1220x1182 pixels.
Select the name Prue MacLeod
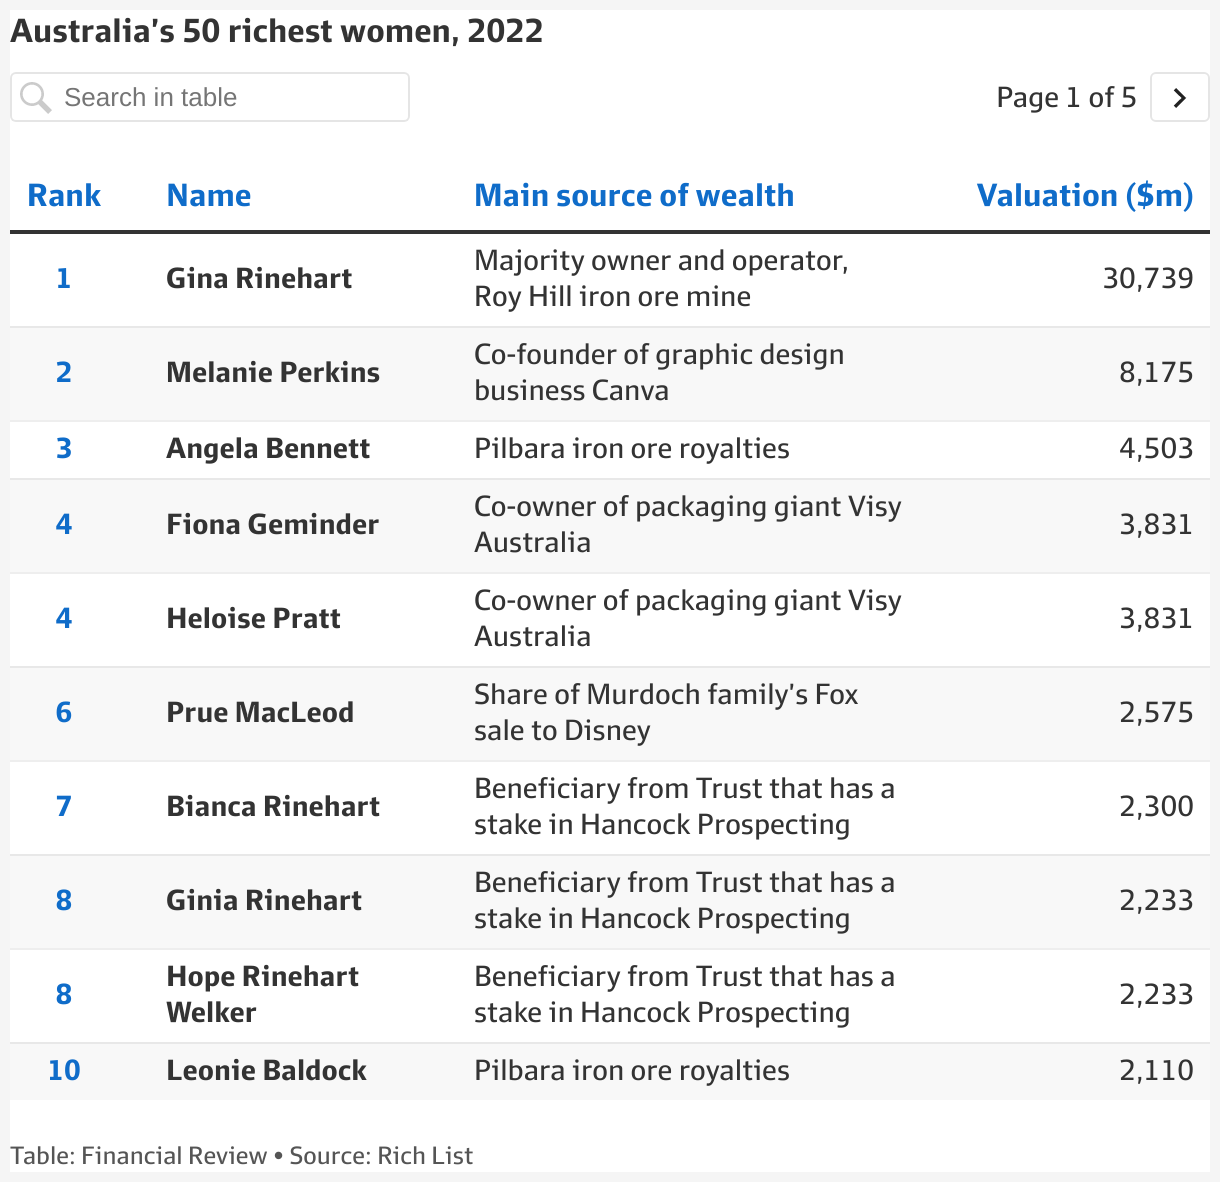(260, 712)
